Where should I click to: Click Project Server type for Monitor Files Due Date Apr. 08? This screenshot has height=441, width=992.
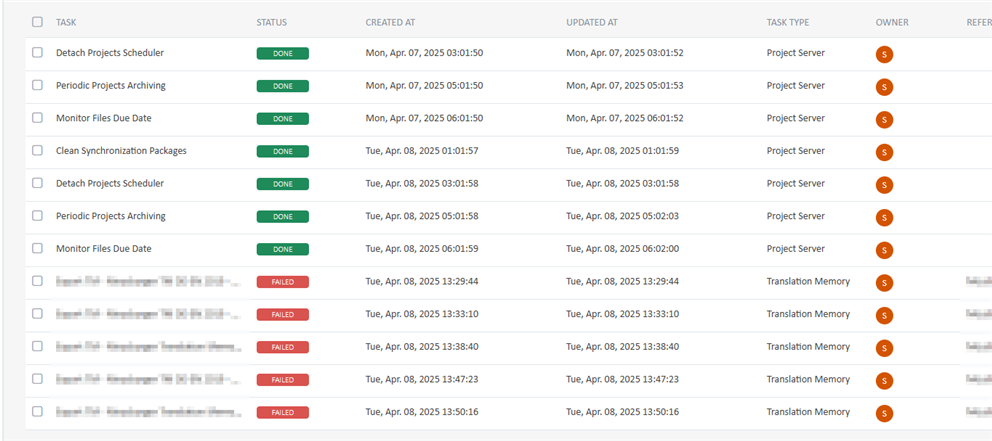point(796,249)
